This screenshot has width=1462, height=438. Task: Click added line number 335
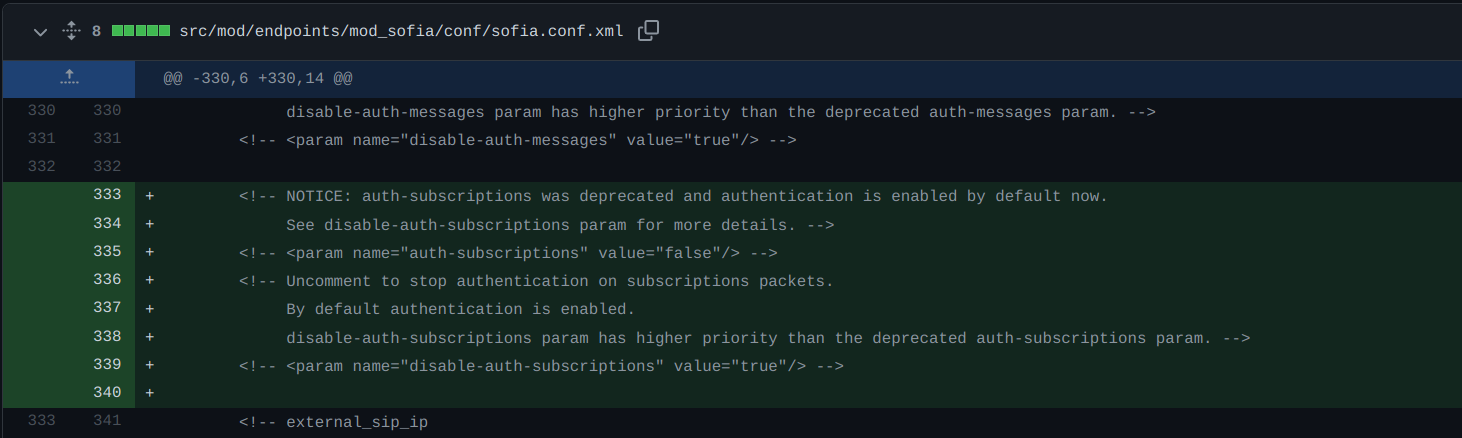tap(107, 252)
